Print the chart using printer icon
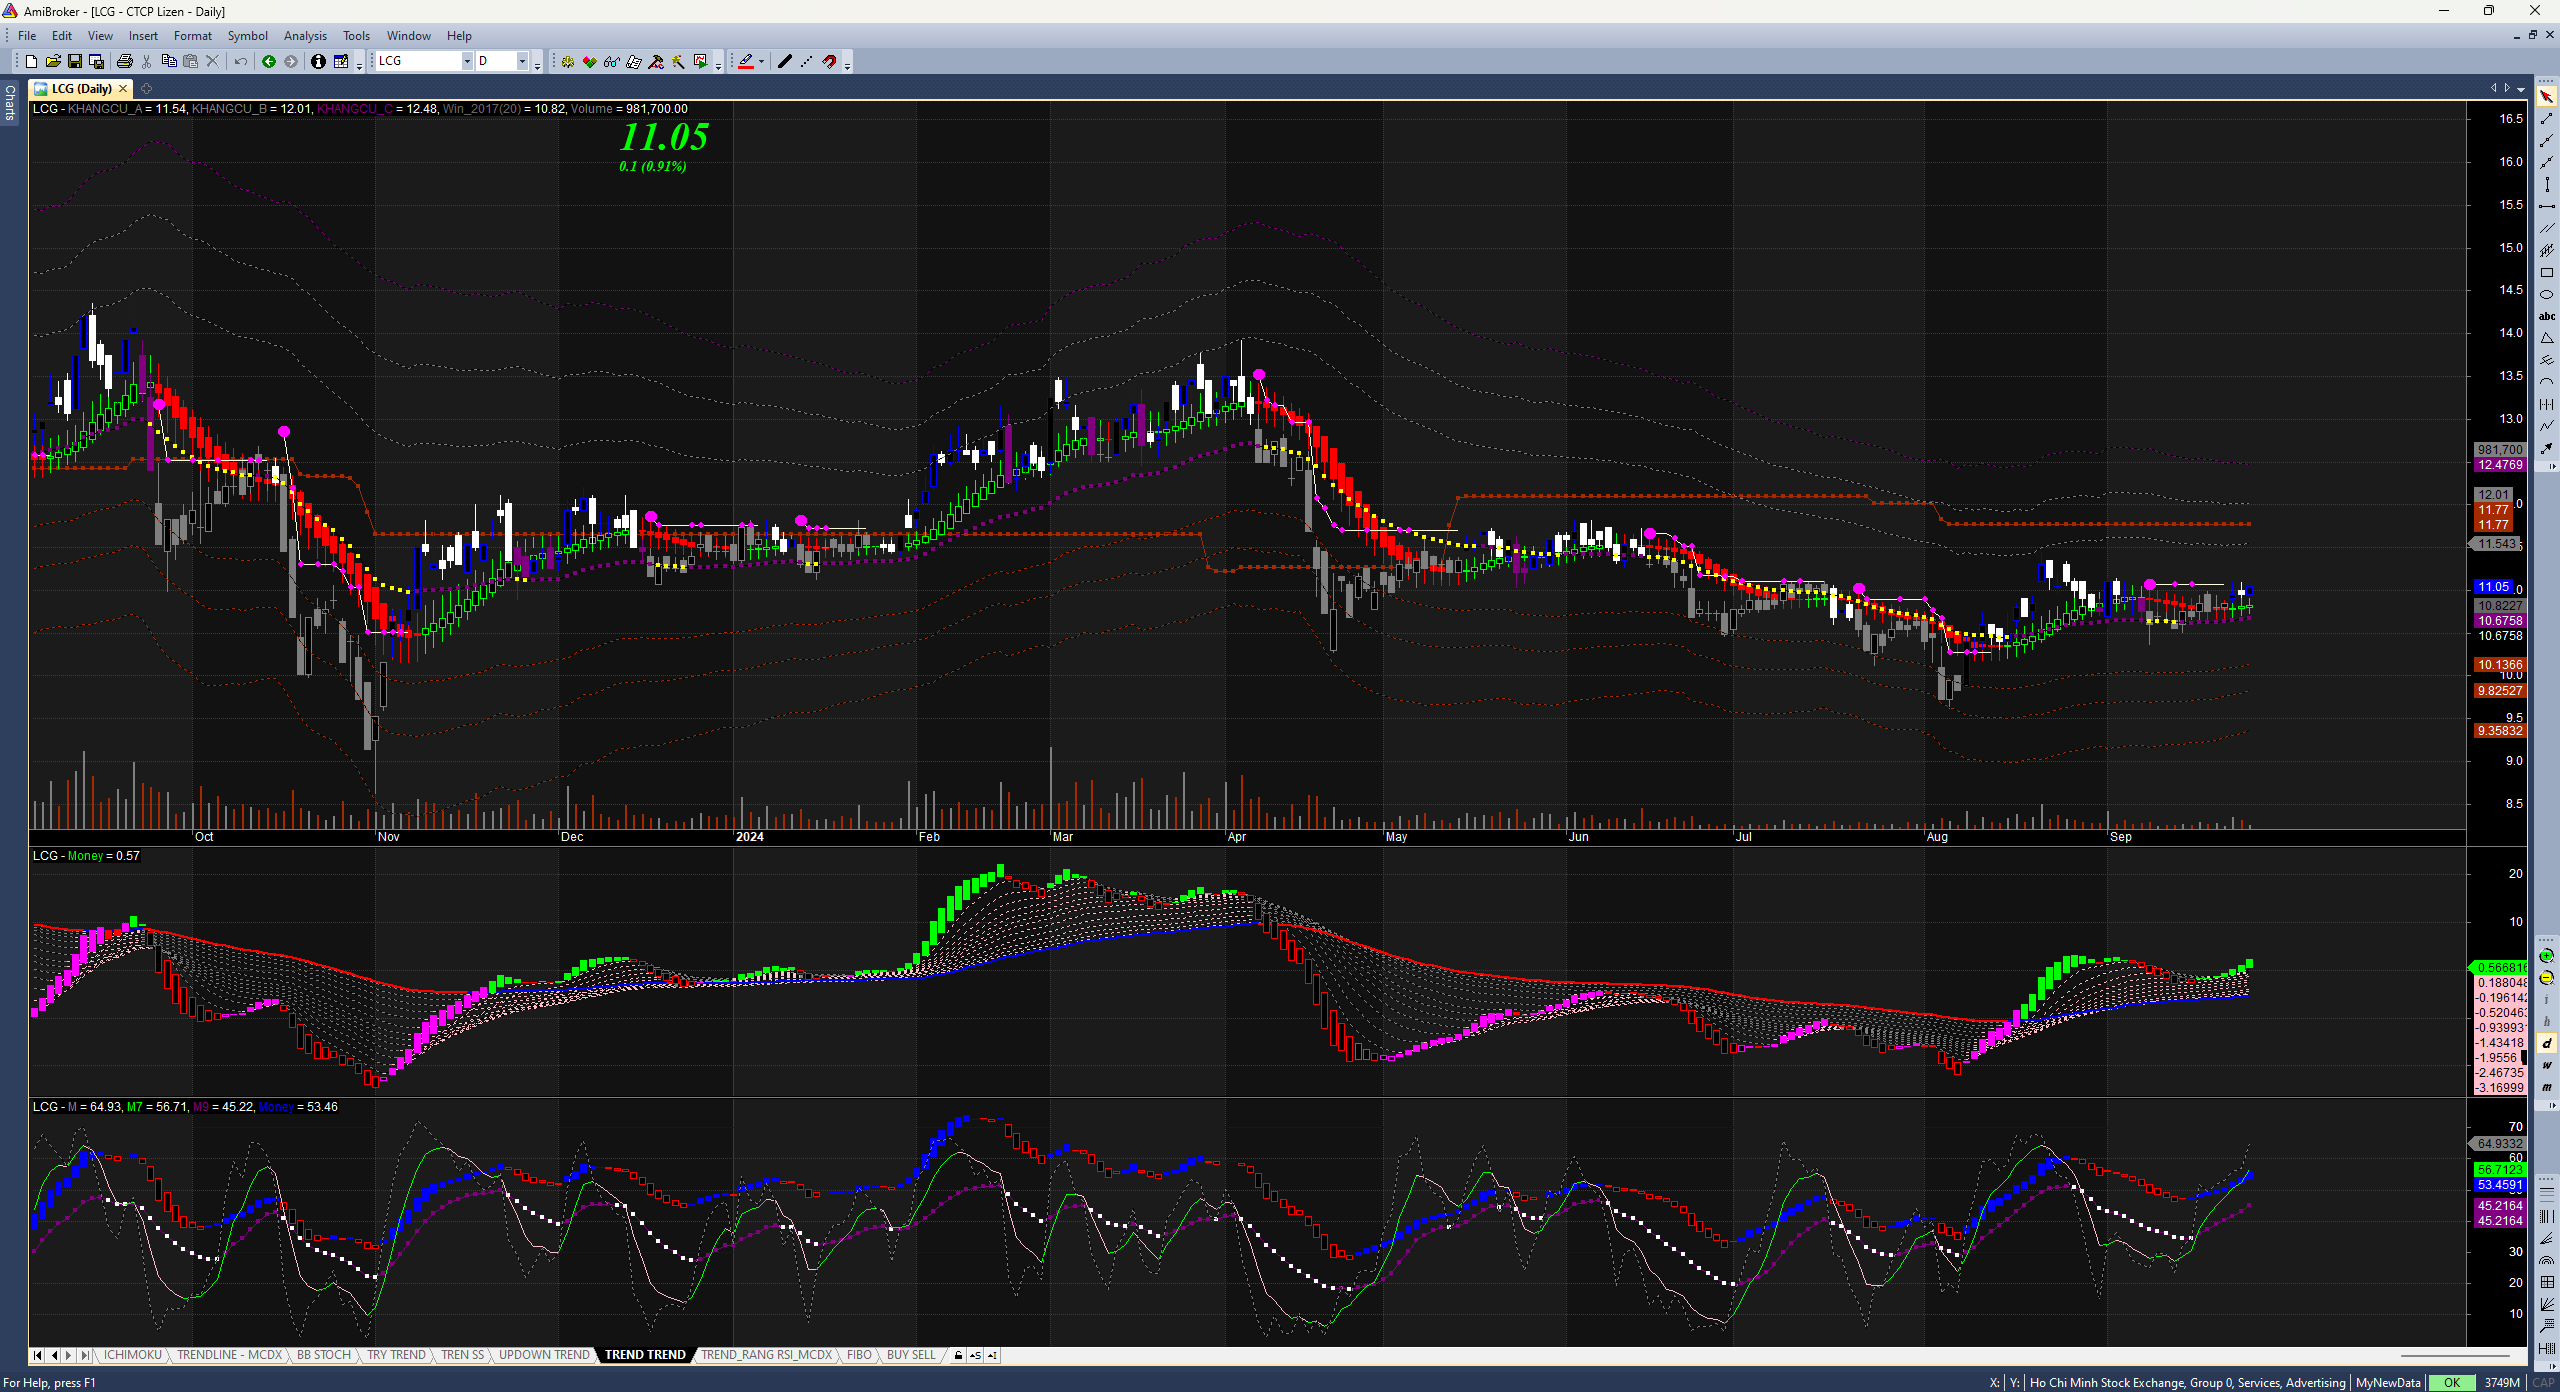The image size is (2560, 1392). click(124, 62)
